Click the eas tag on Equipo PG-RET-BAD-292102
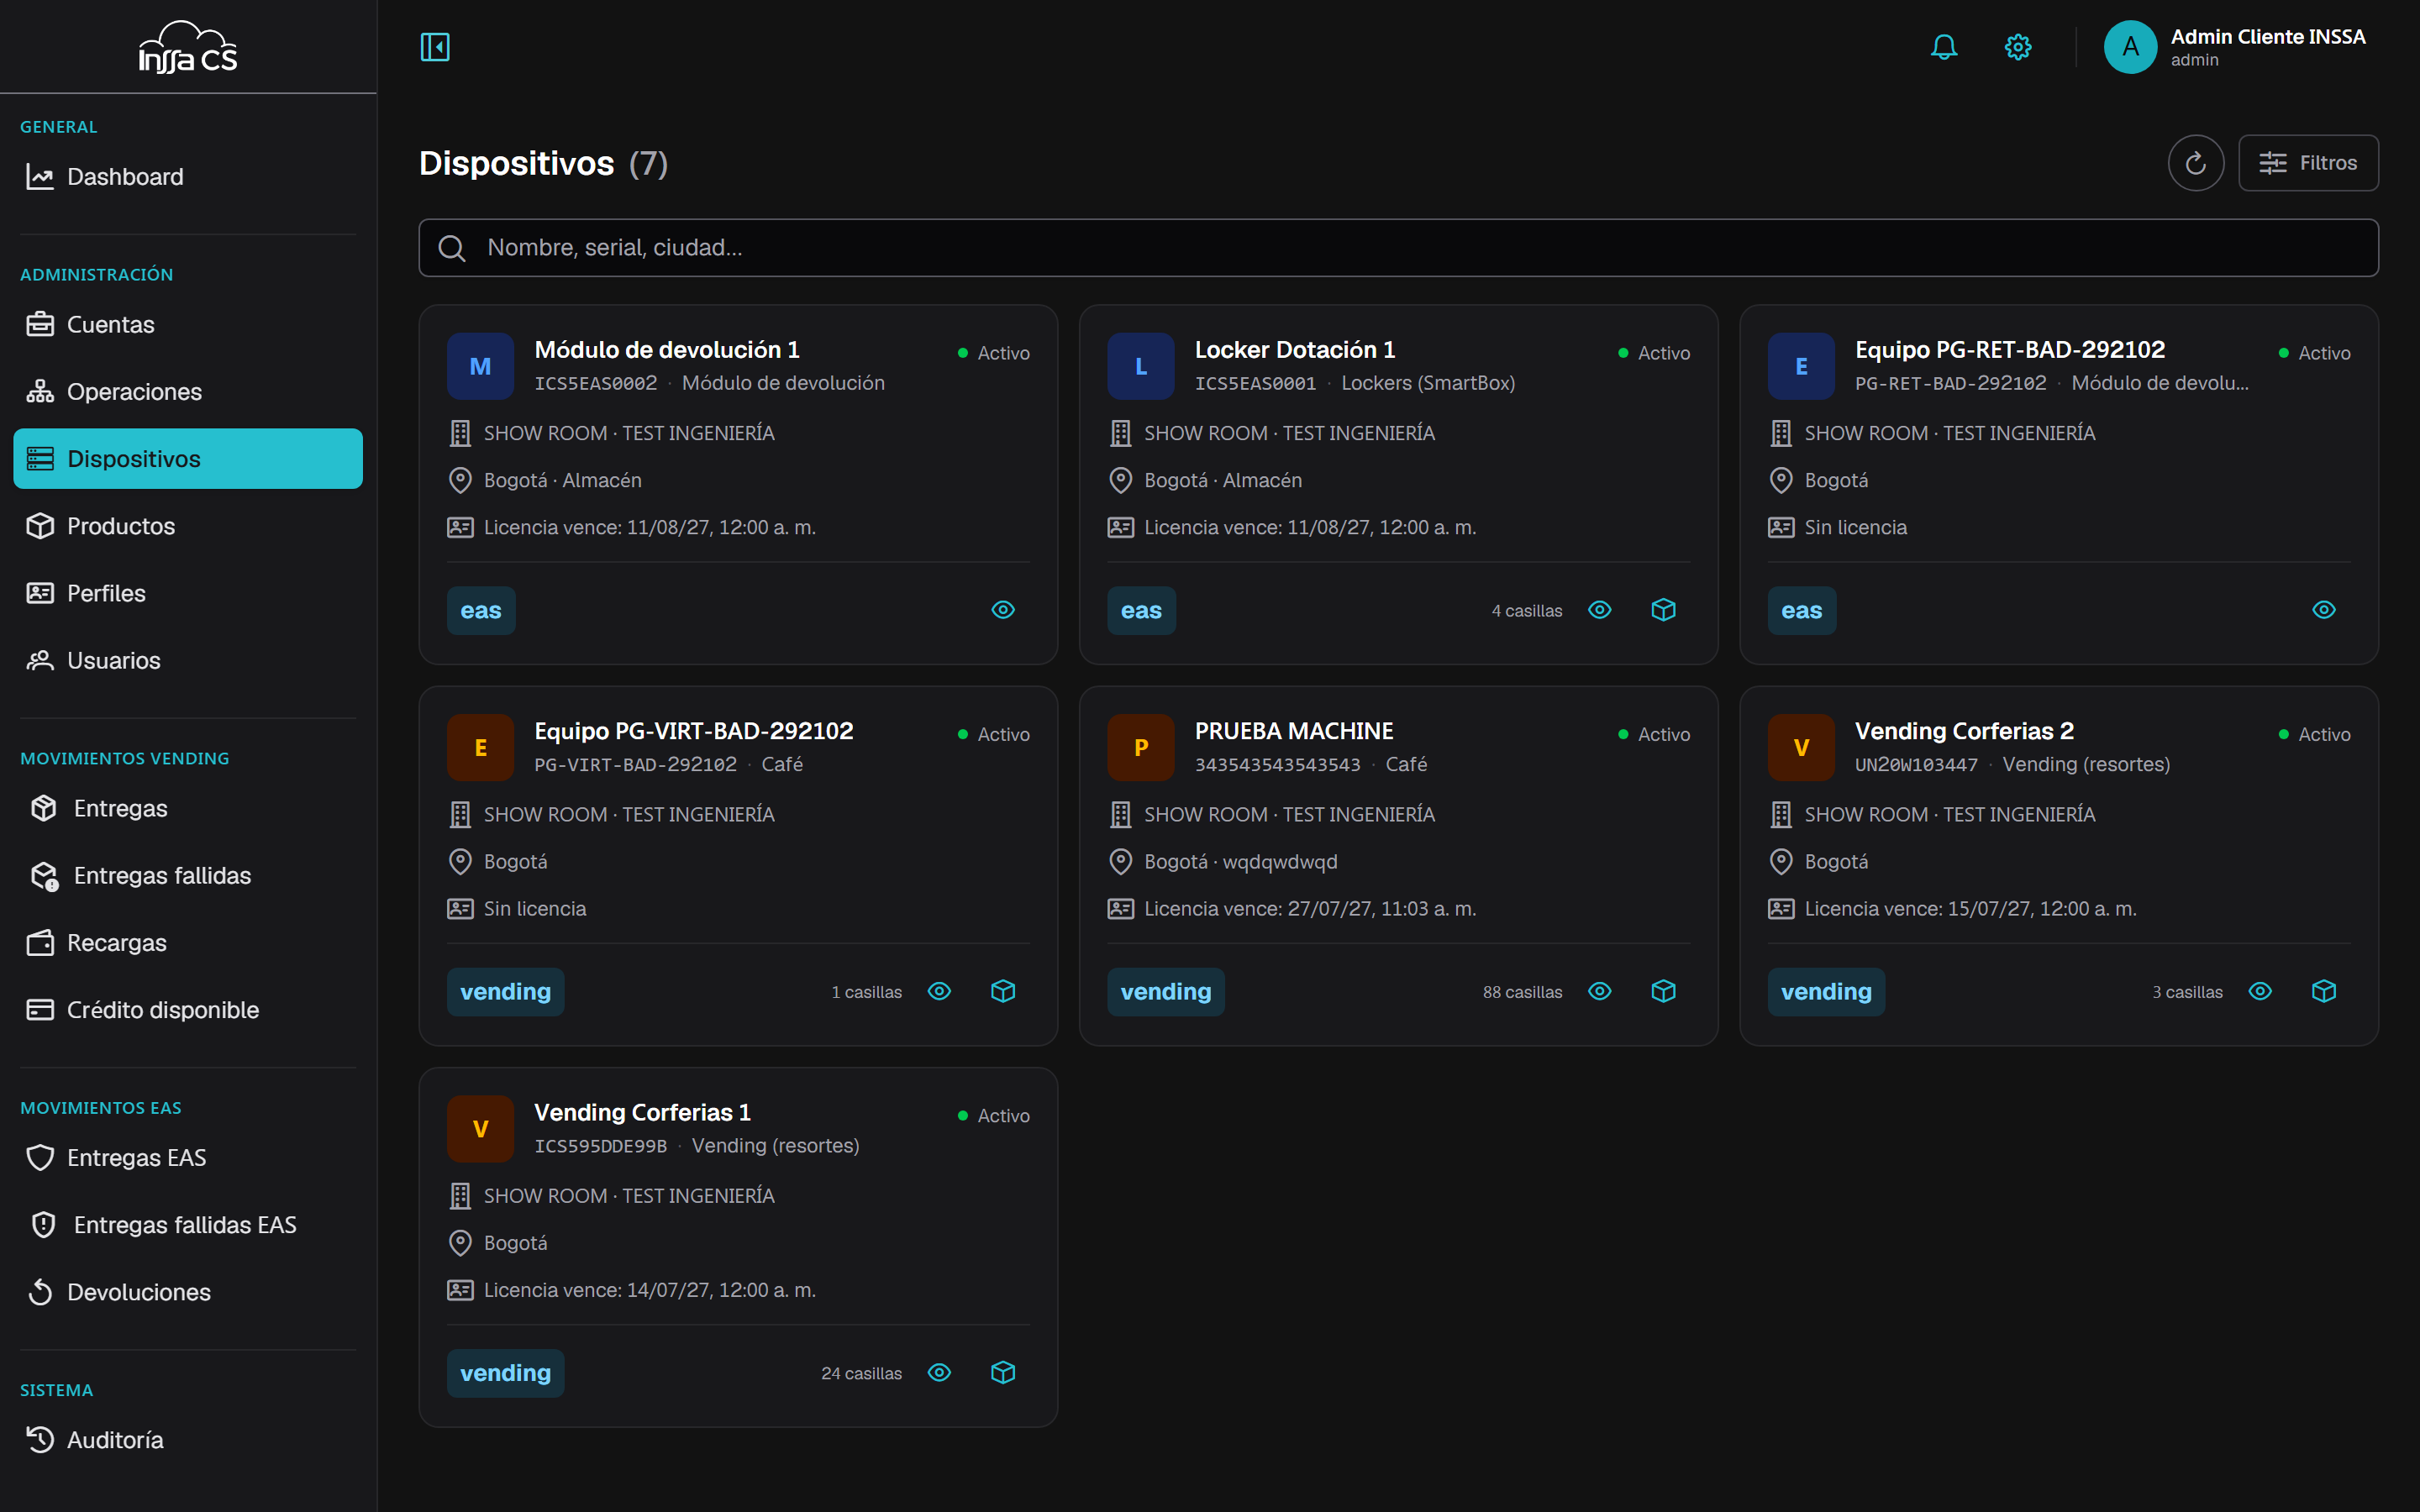This screenshot has height=1512, width=2420. click(x=1802, y=610)
